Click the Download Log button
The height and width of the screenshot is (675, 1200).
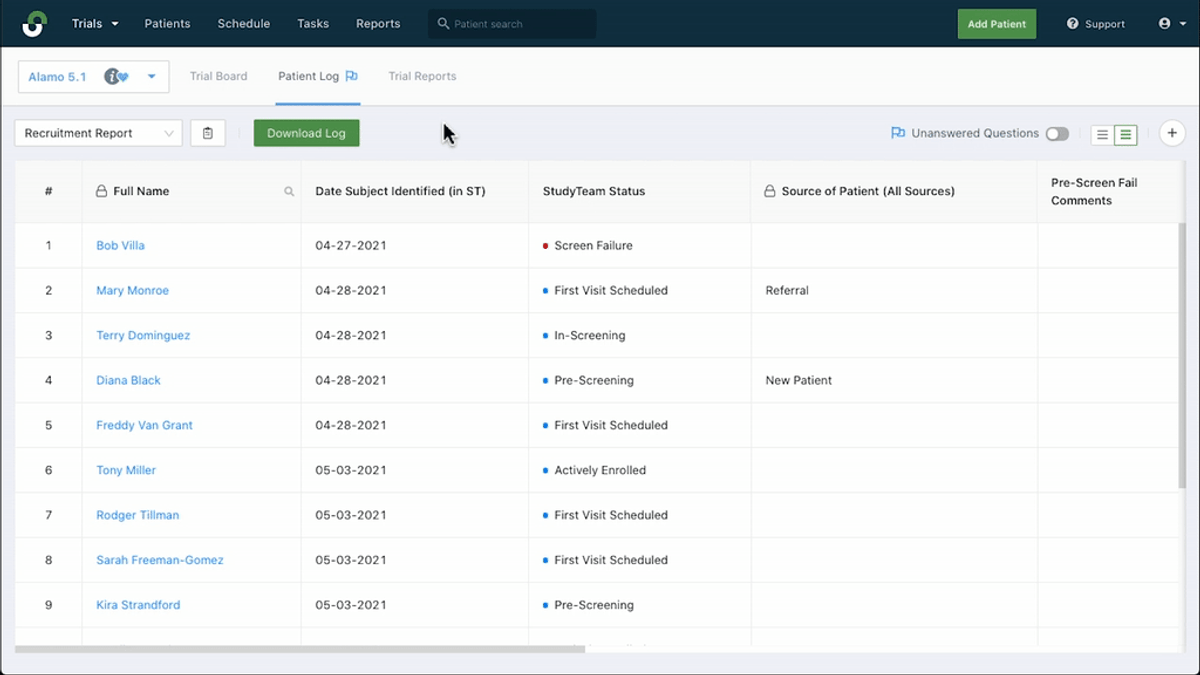tap(306, 133)
